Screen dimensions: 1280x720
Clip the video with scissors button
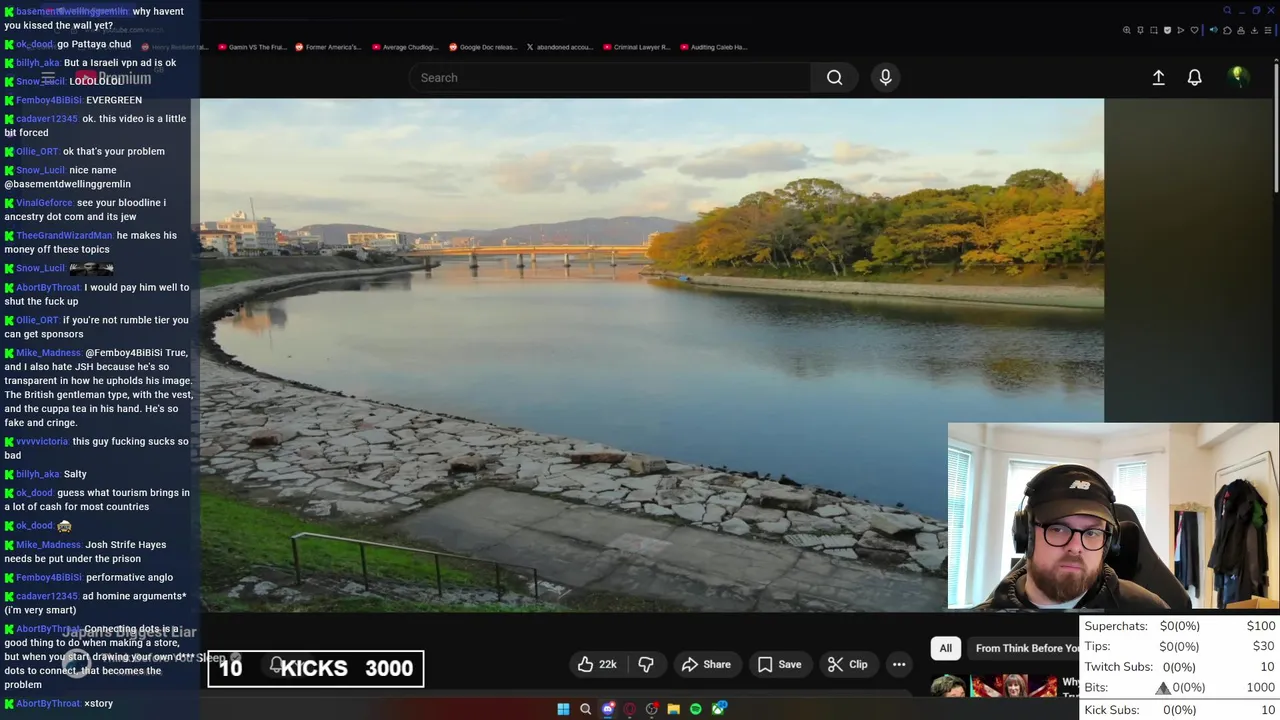coord(848,664)
